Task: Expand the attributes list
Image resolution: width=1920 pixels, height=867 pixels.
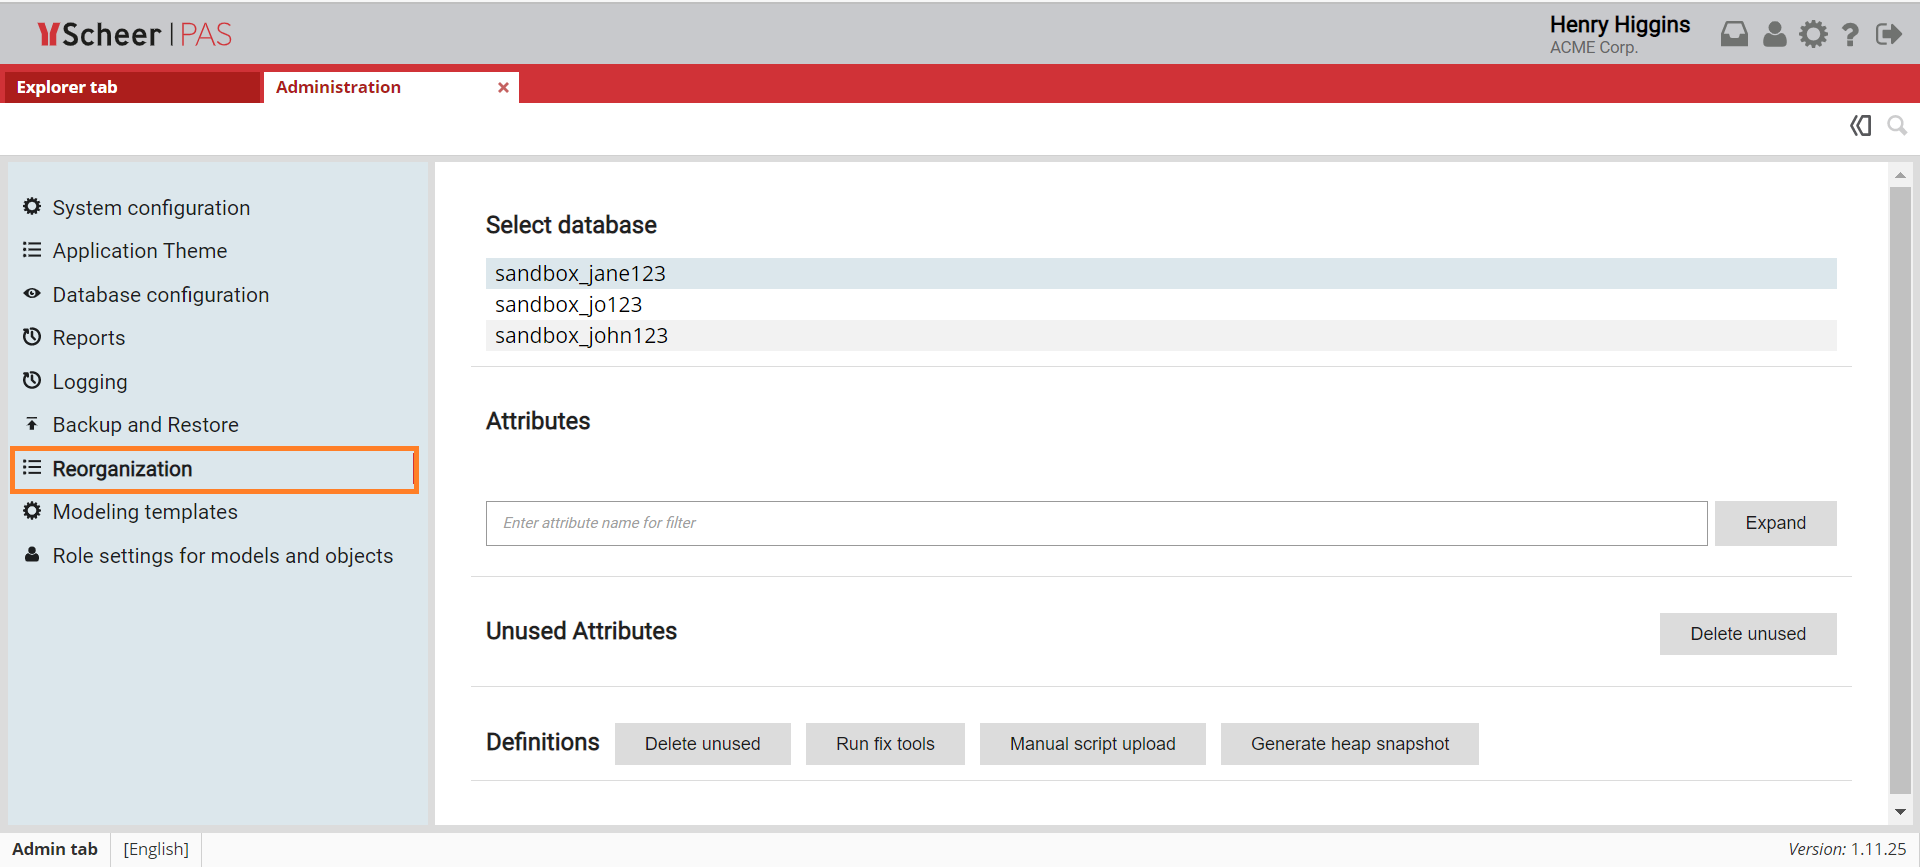Action: (1775, 523)
